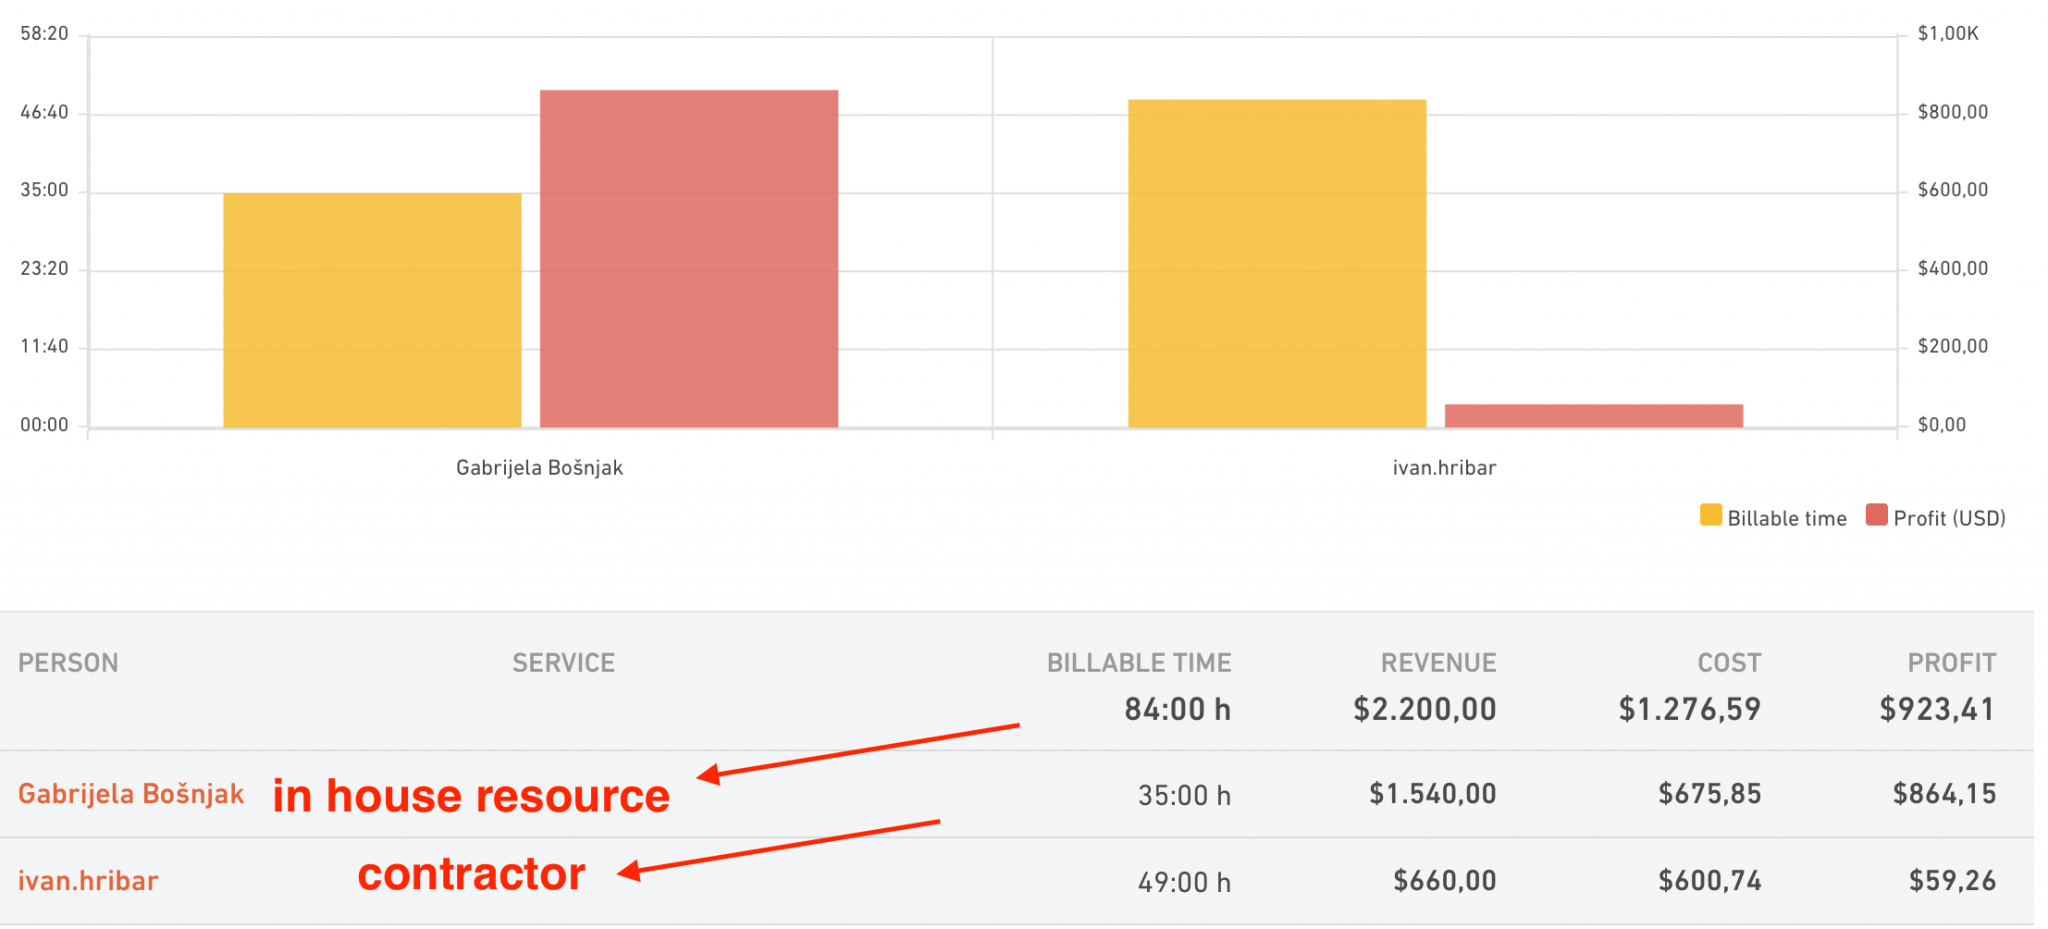Click the $400,00 right axis label
Screen dimensions: 2048x929
1953,268
